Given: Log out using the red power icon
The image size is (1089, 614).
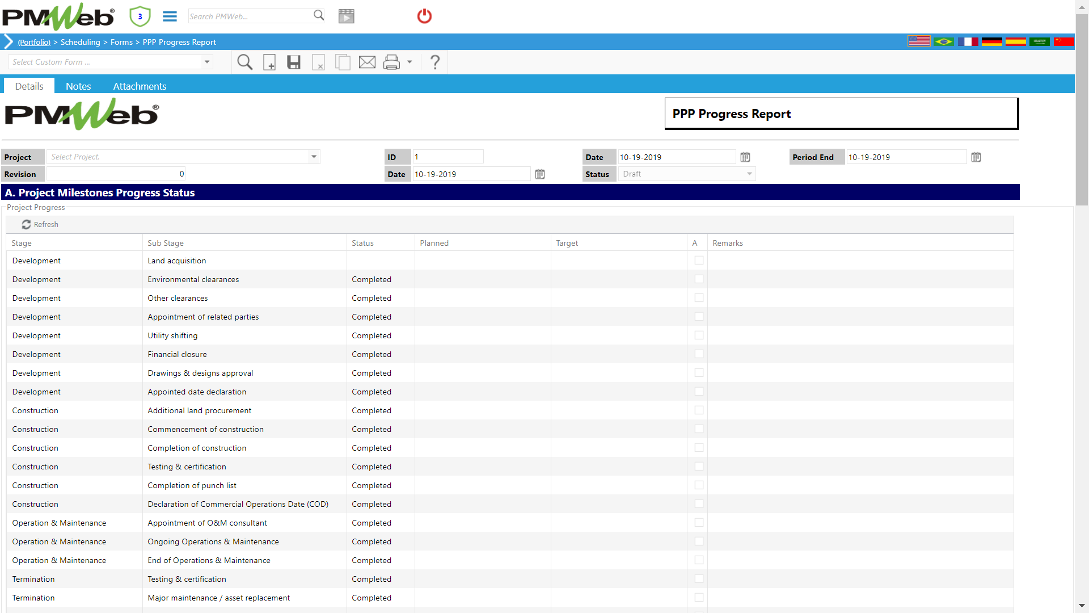Looking at the screenshot, I should tap(423, 15).
